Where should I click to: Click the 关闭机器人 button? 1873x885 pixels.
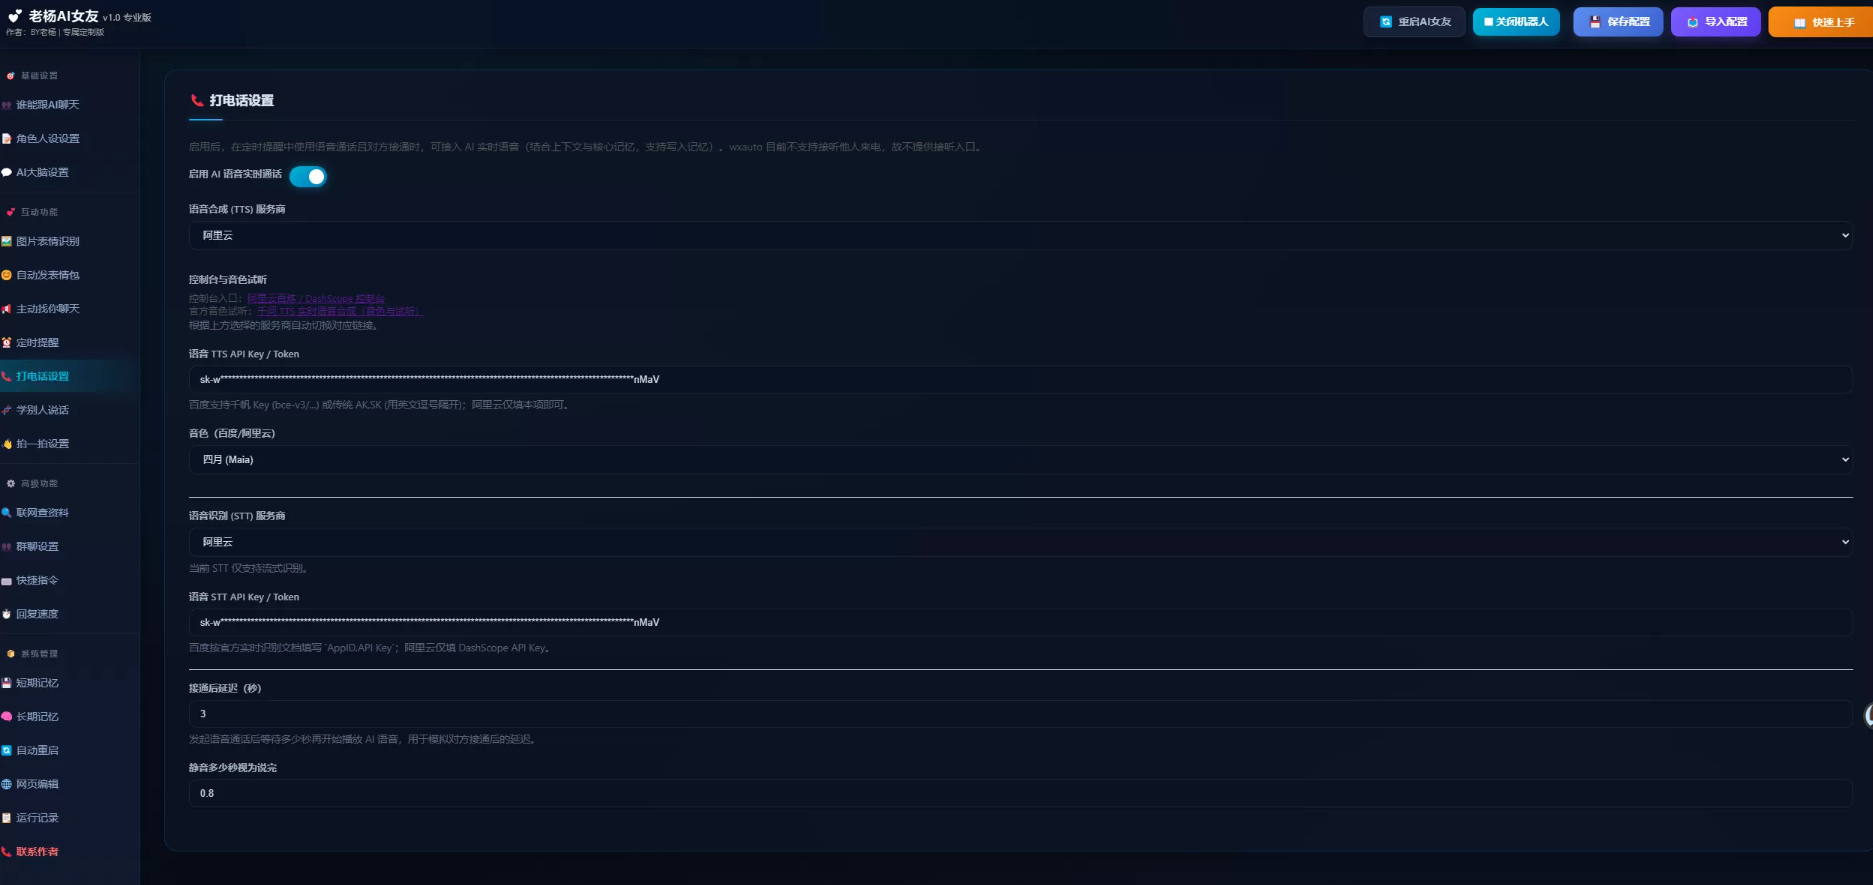click(1516, 22)
